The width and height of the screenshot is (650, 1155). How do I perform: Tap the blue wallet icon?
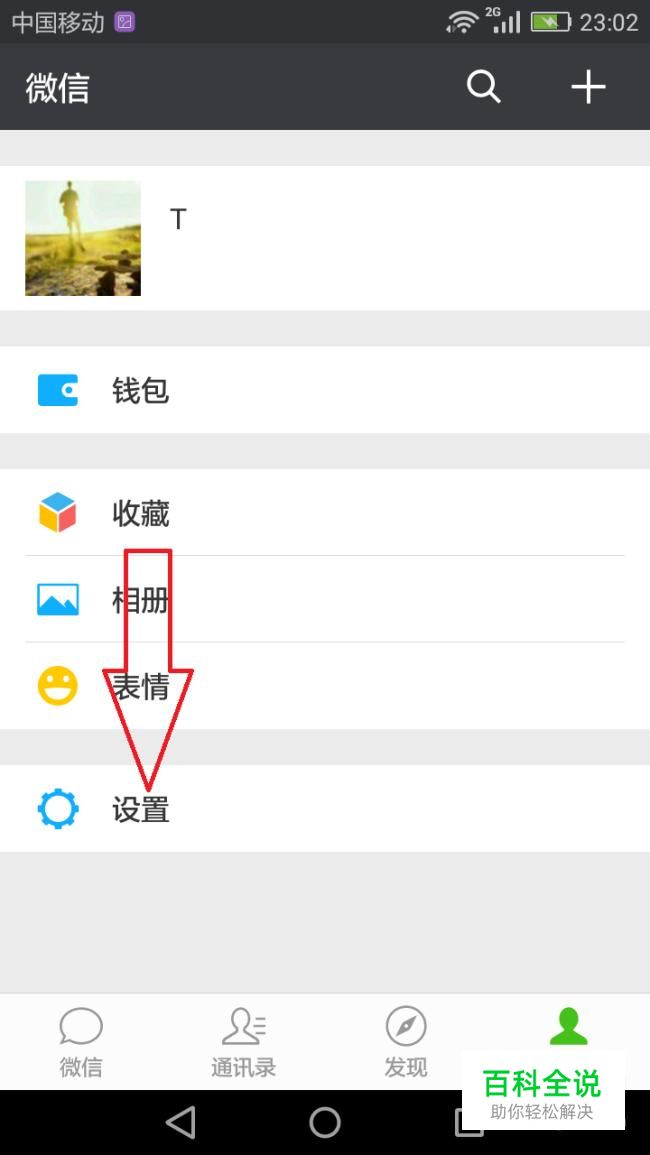[x=58, y=390]
